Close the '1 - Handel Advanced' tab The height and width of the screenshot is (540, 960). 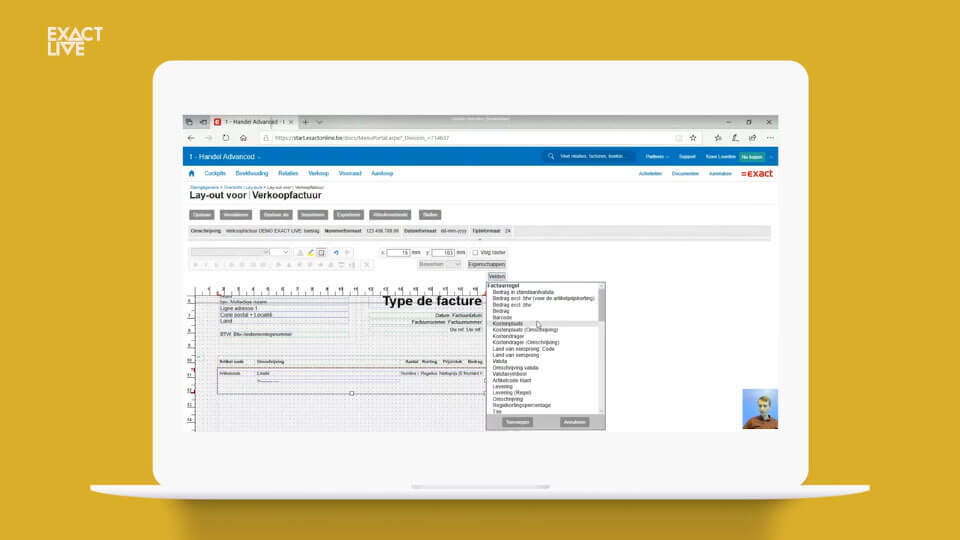(x=291, y=122)
